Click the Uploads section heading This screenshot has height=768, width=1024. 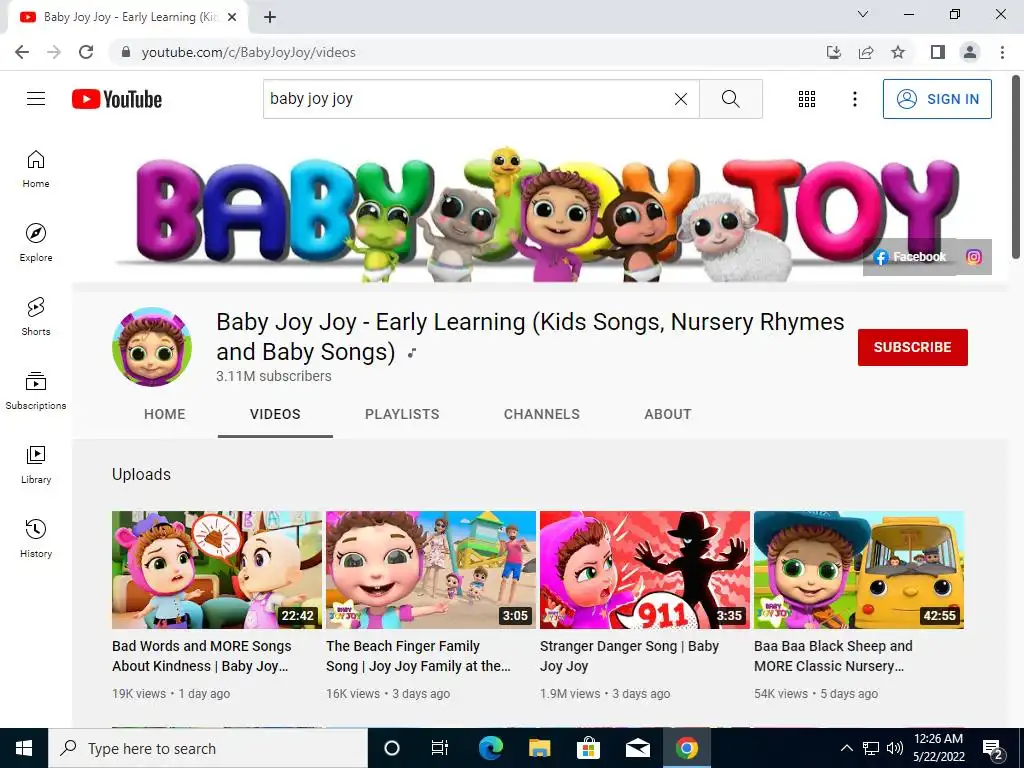click(141, 475)
